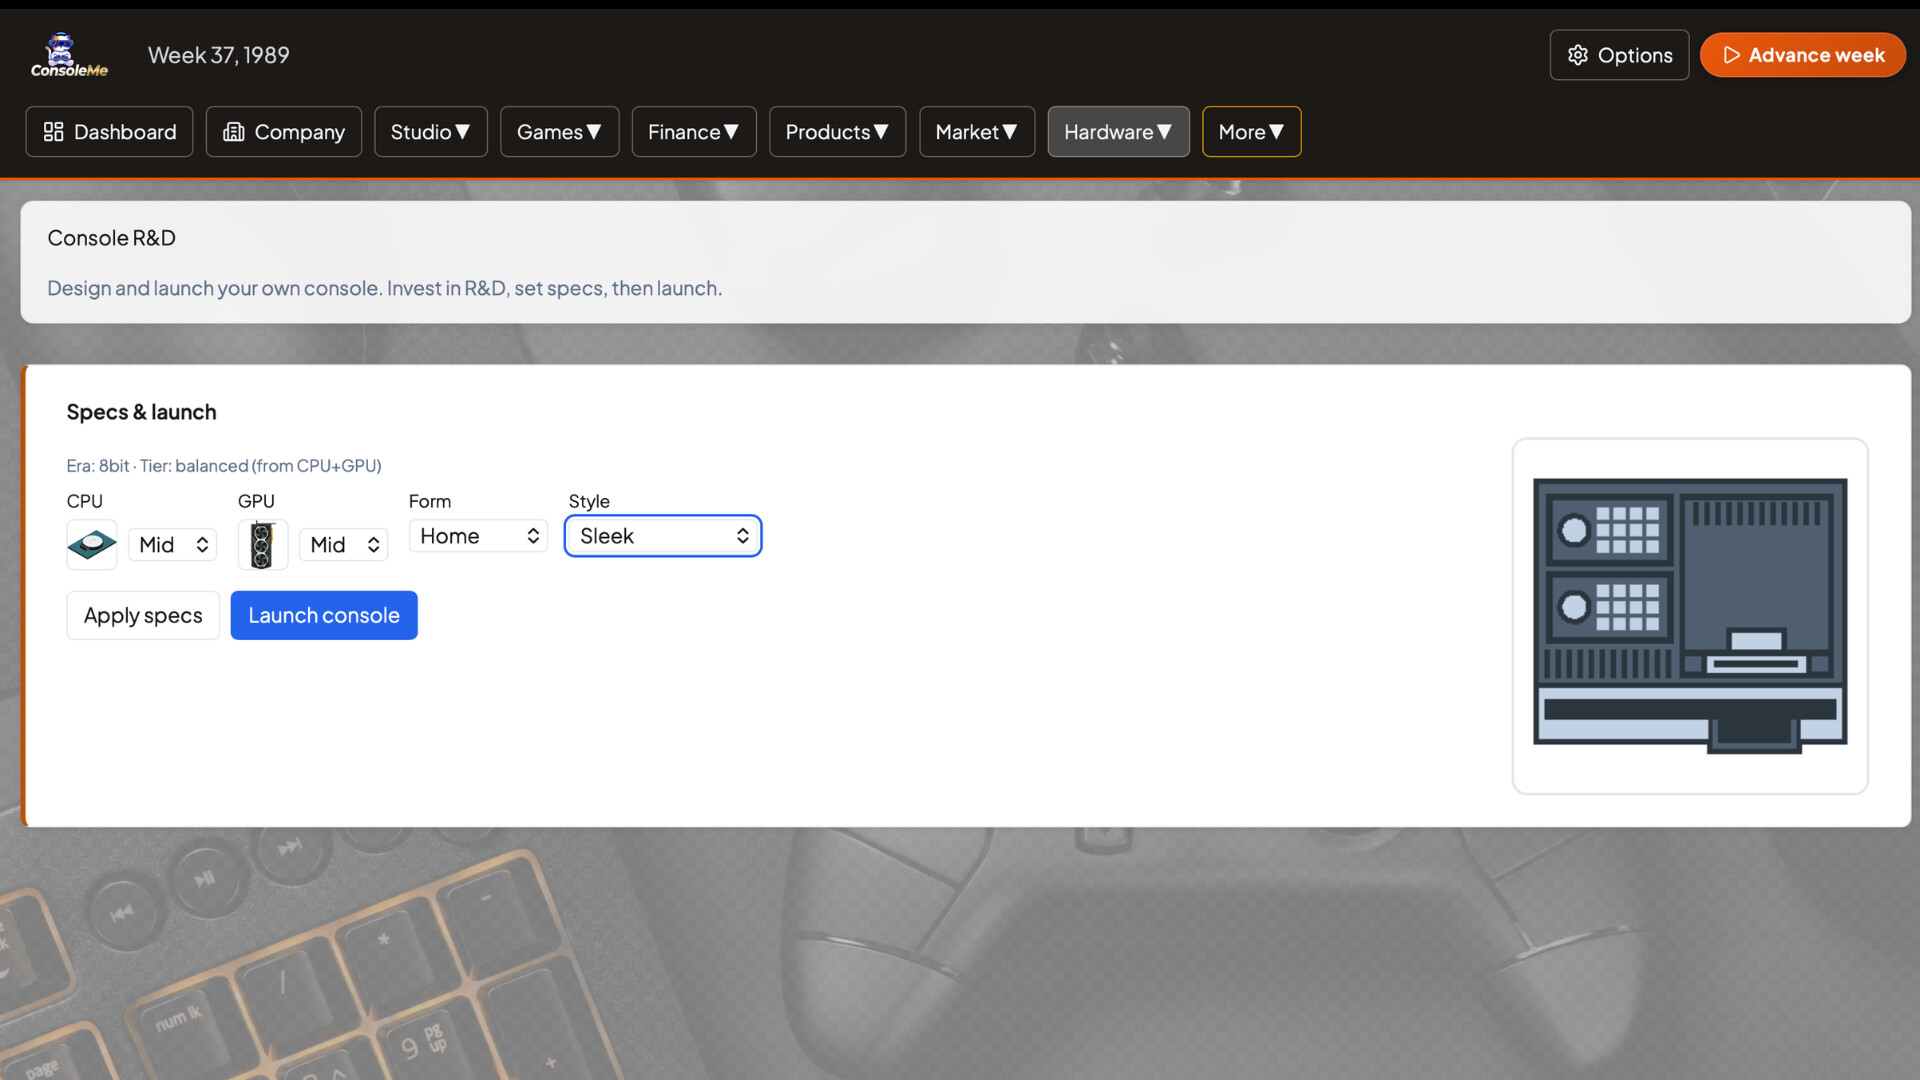1920x1080 pixels.
Task: Open the Studio dropdown menu
Action: (x=430, y=131)
